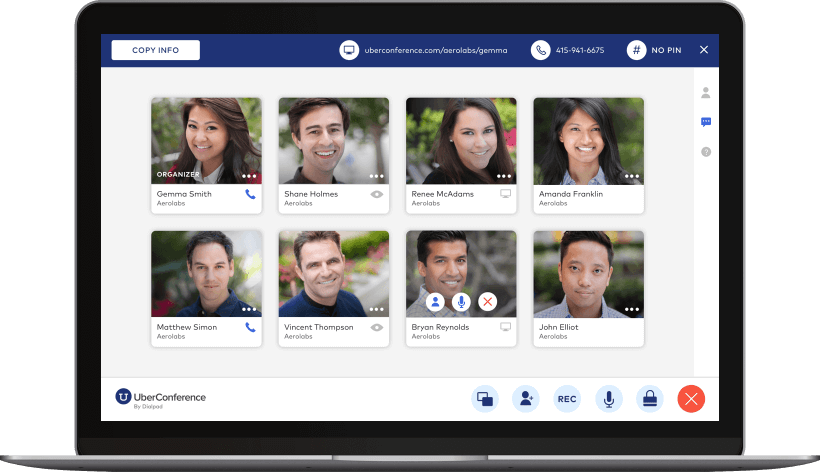Viewport: 820px width, 472px height.
Task: Click the COPY INFO button
Action: point(155,50)
